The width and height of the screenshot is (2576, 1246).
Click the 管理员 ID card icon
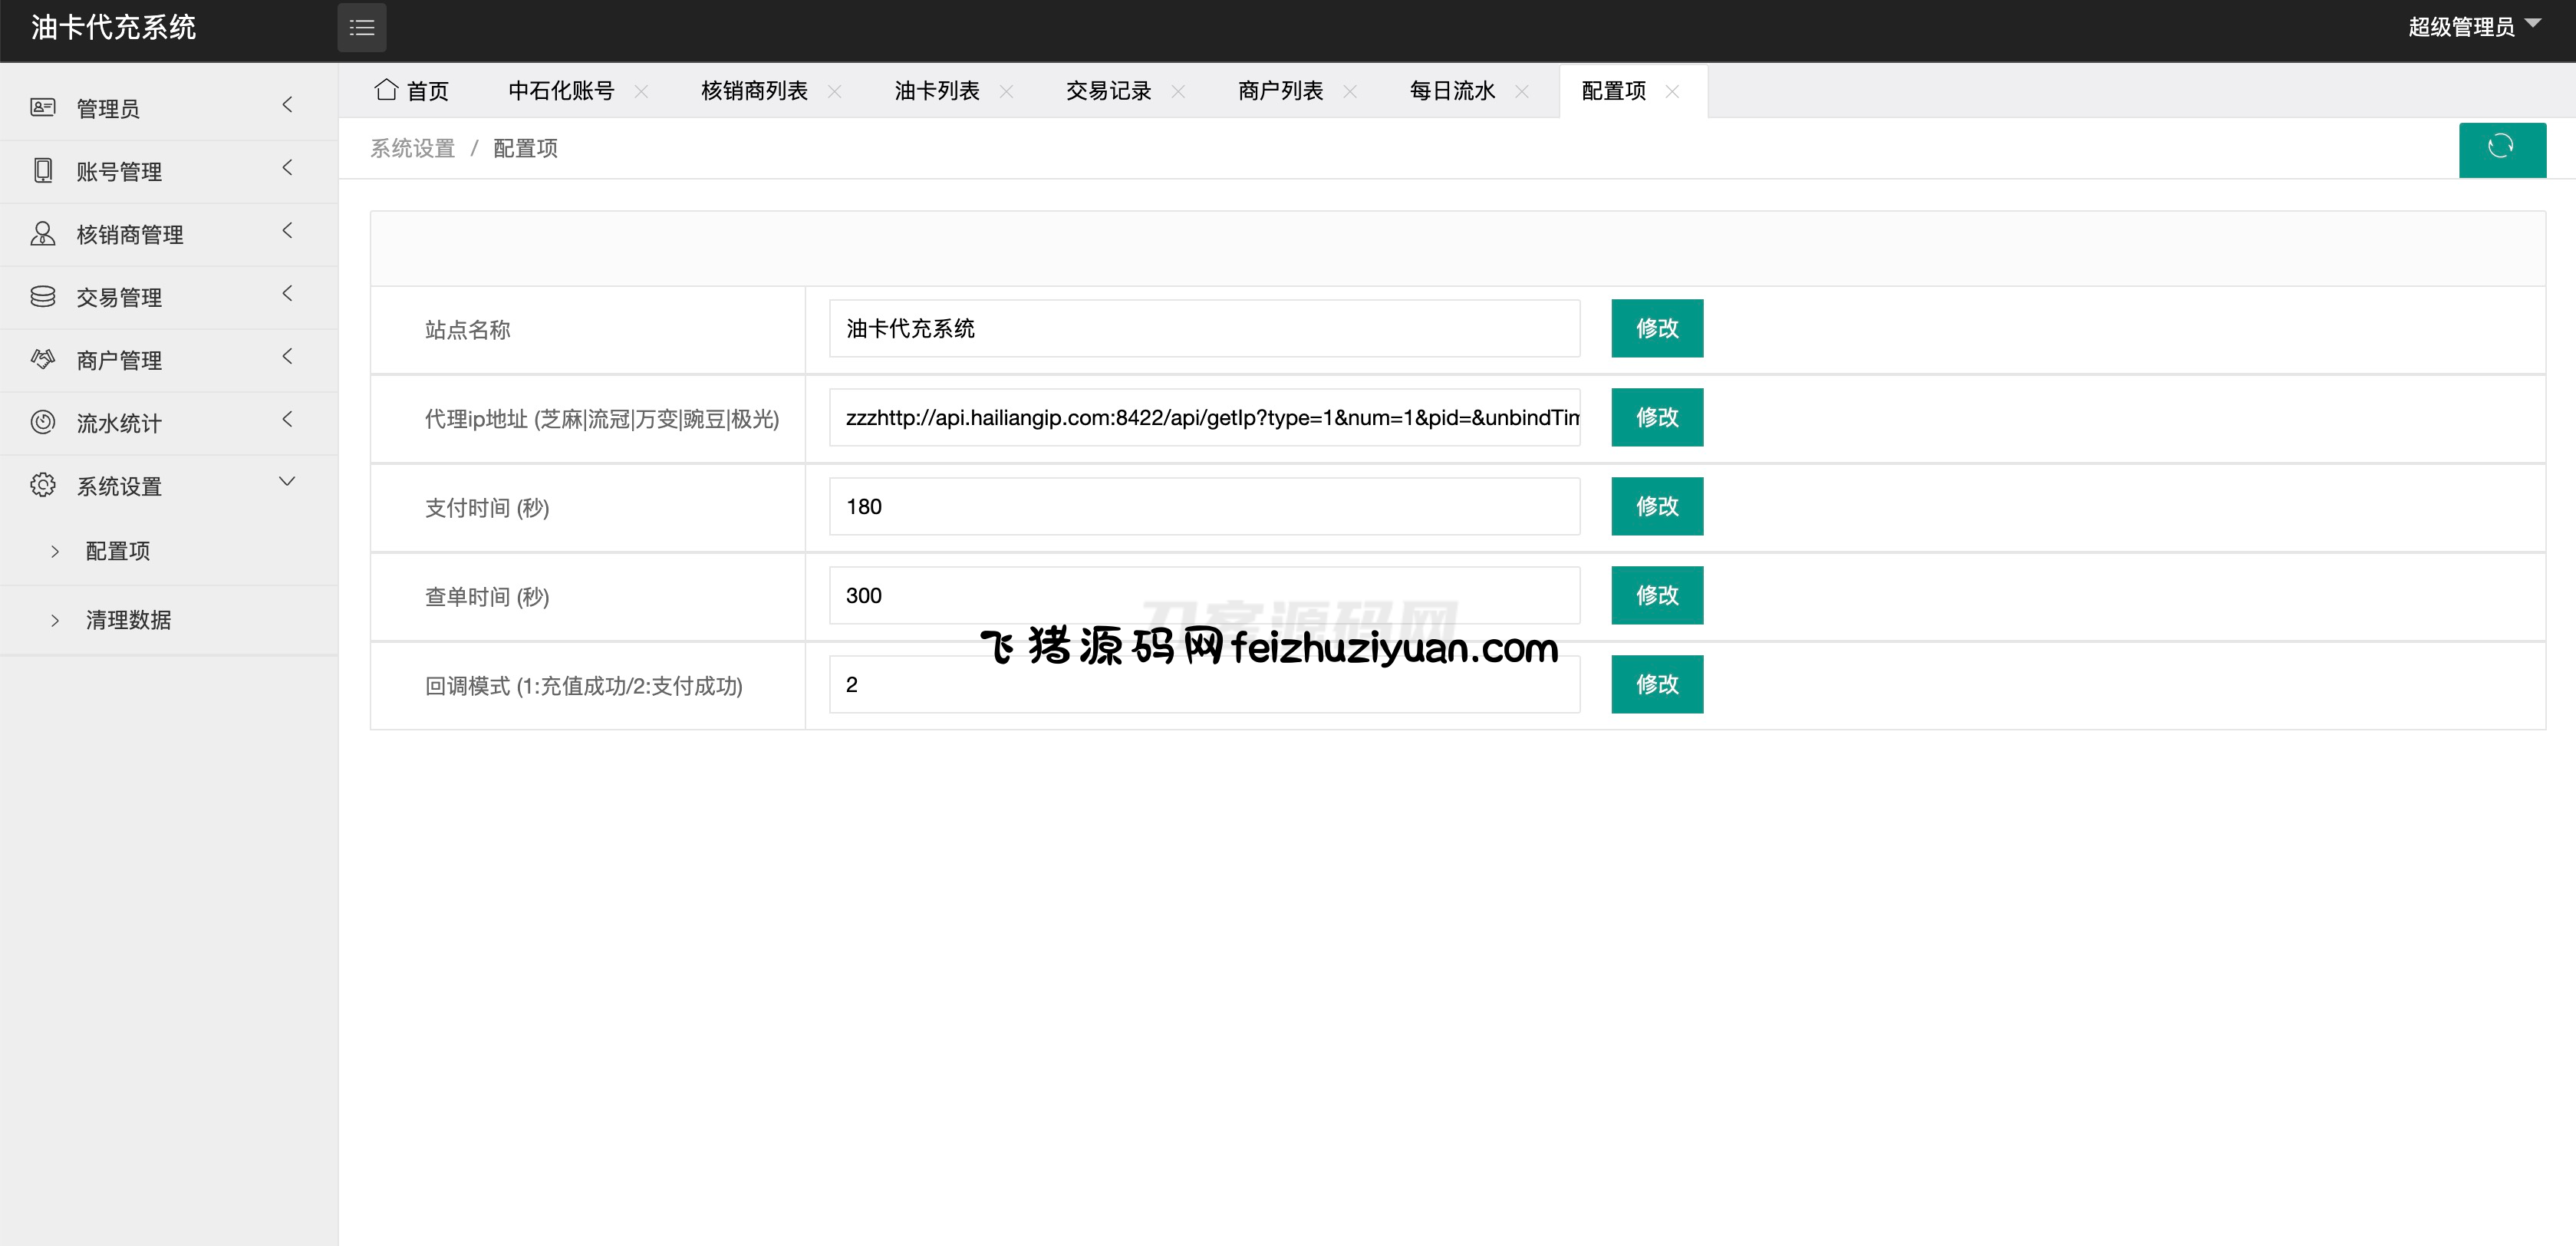point(43,107)
